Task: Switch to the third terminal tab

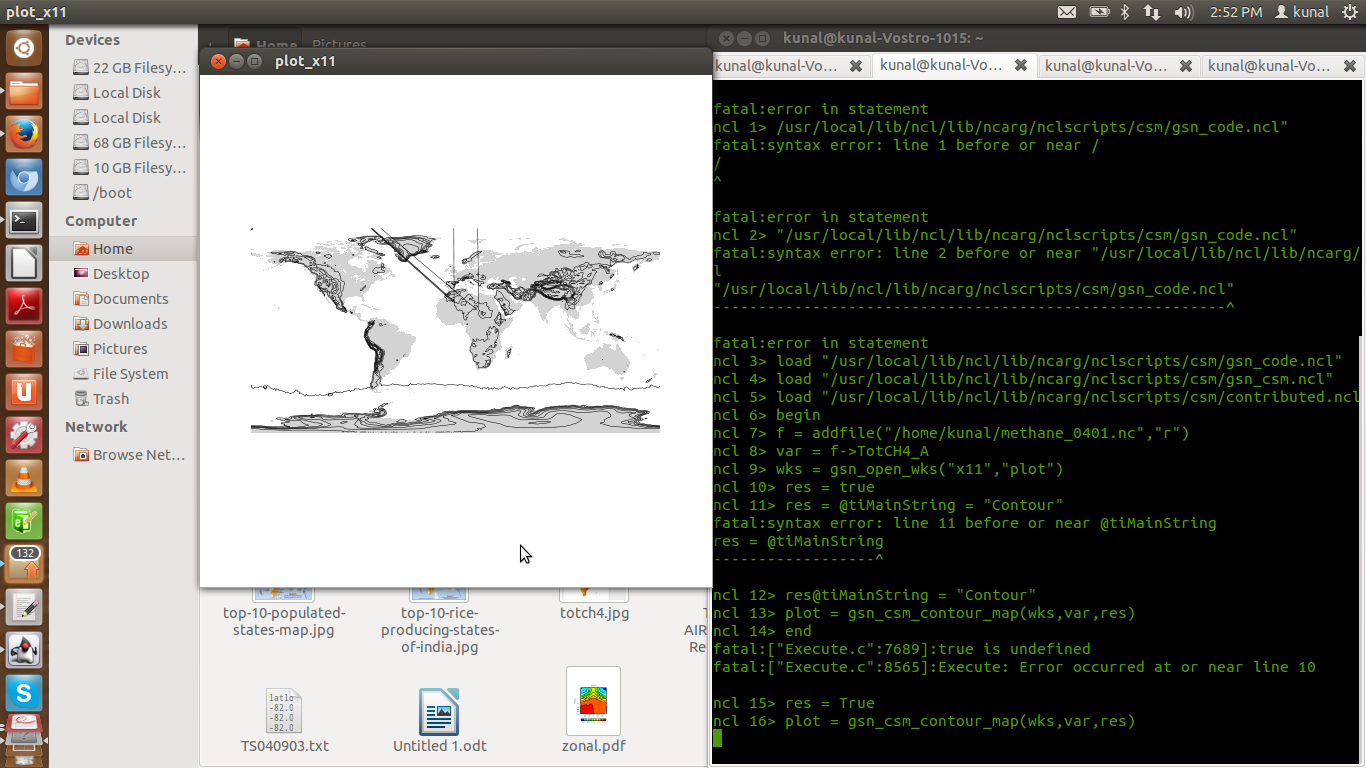Action: [x=1106, y=66]
